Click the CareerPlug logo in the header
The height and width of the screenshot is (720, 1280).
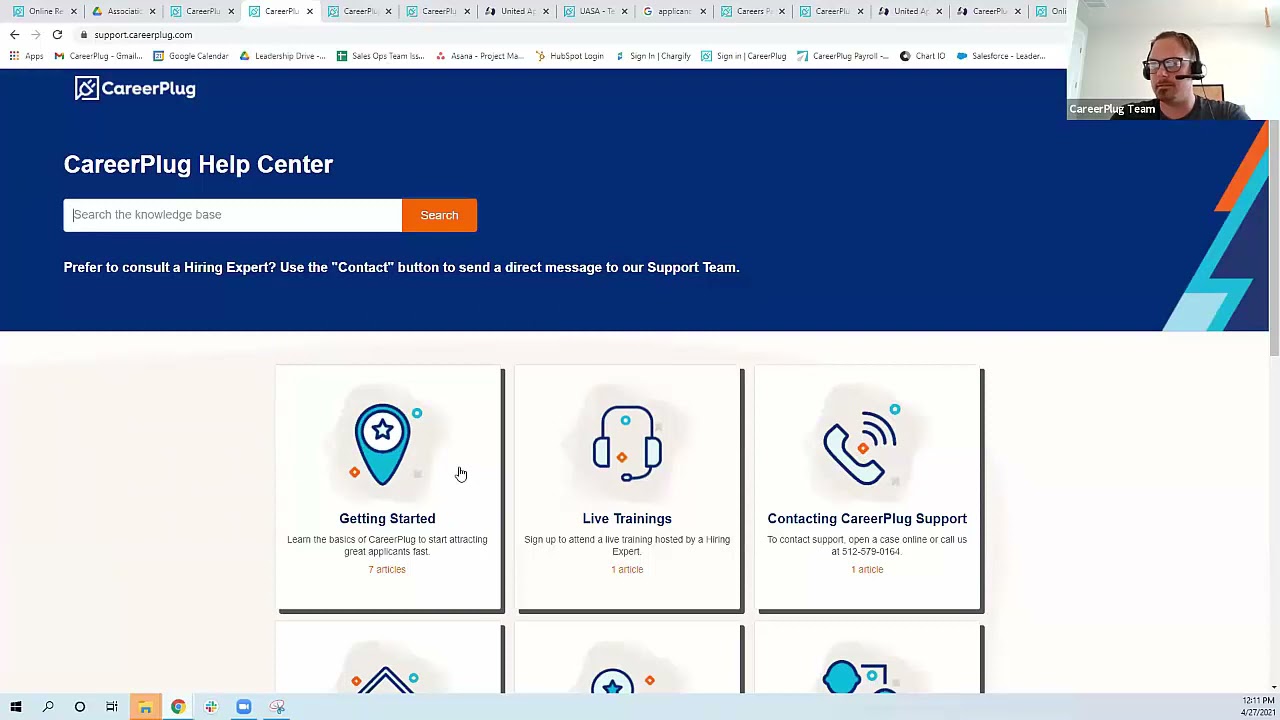point(135,89)
